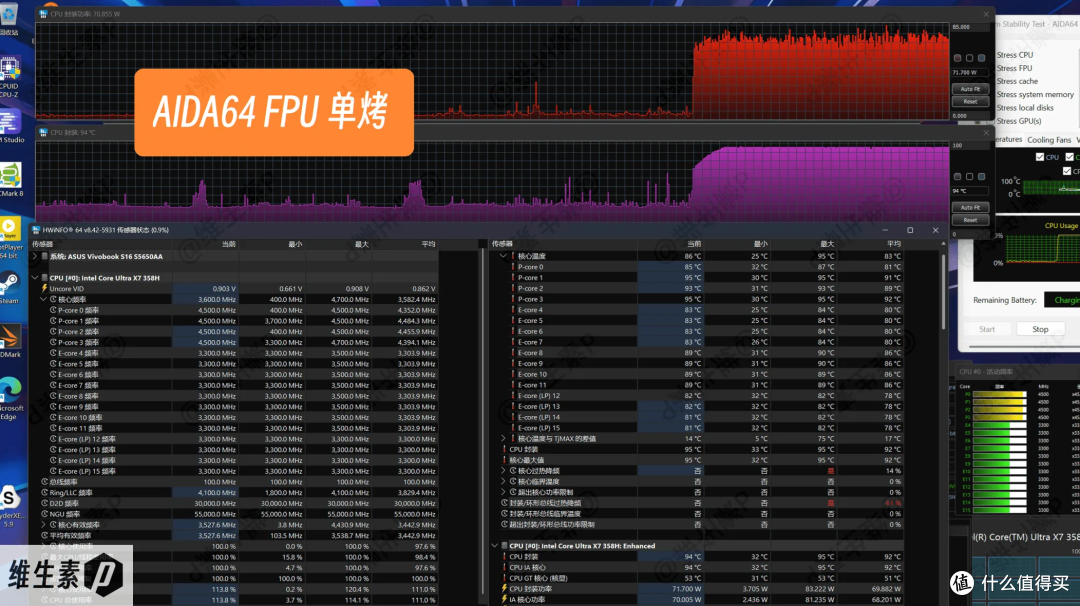
Task: Open the 3DMark desktop shortcut
Action: pyautogui.click(x=10, y=342)
